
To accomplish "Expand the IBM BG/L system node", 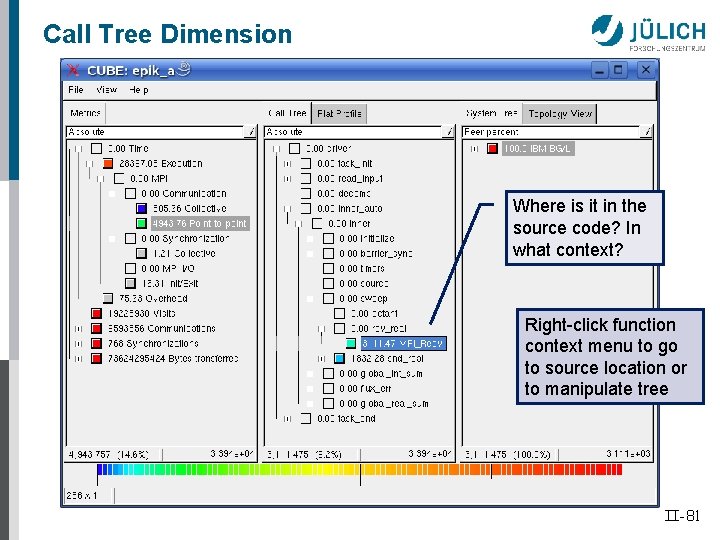I will click(x=474, y=148).
